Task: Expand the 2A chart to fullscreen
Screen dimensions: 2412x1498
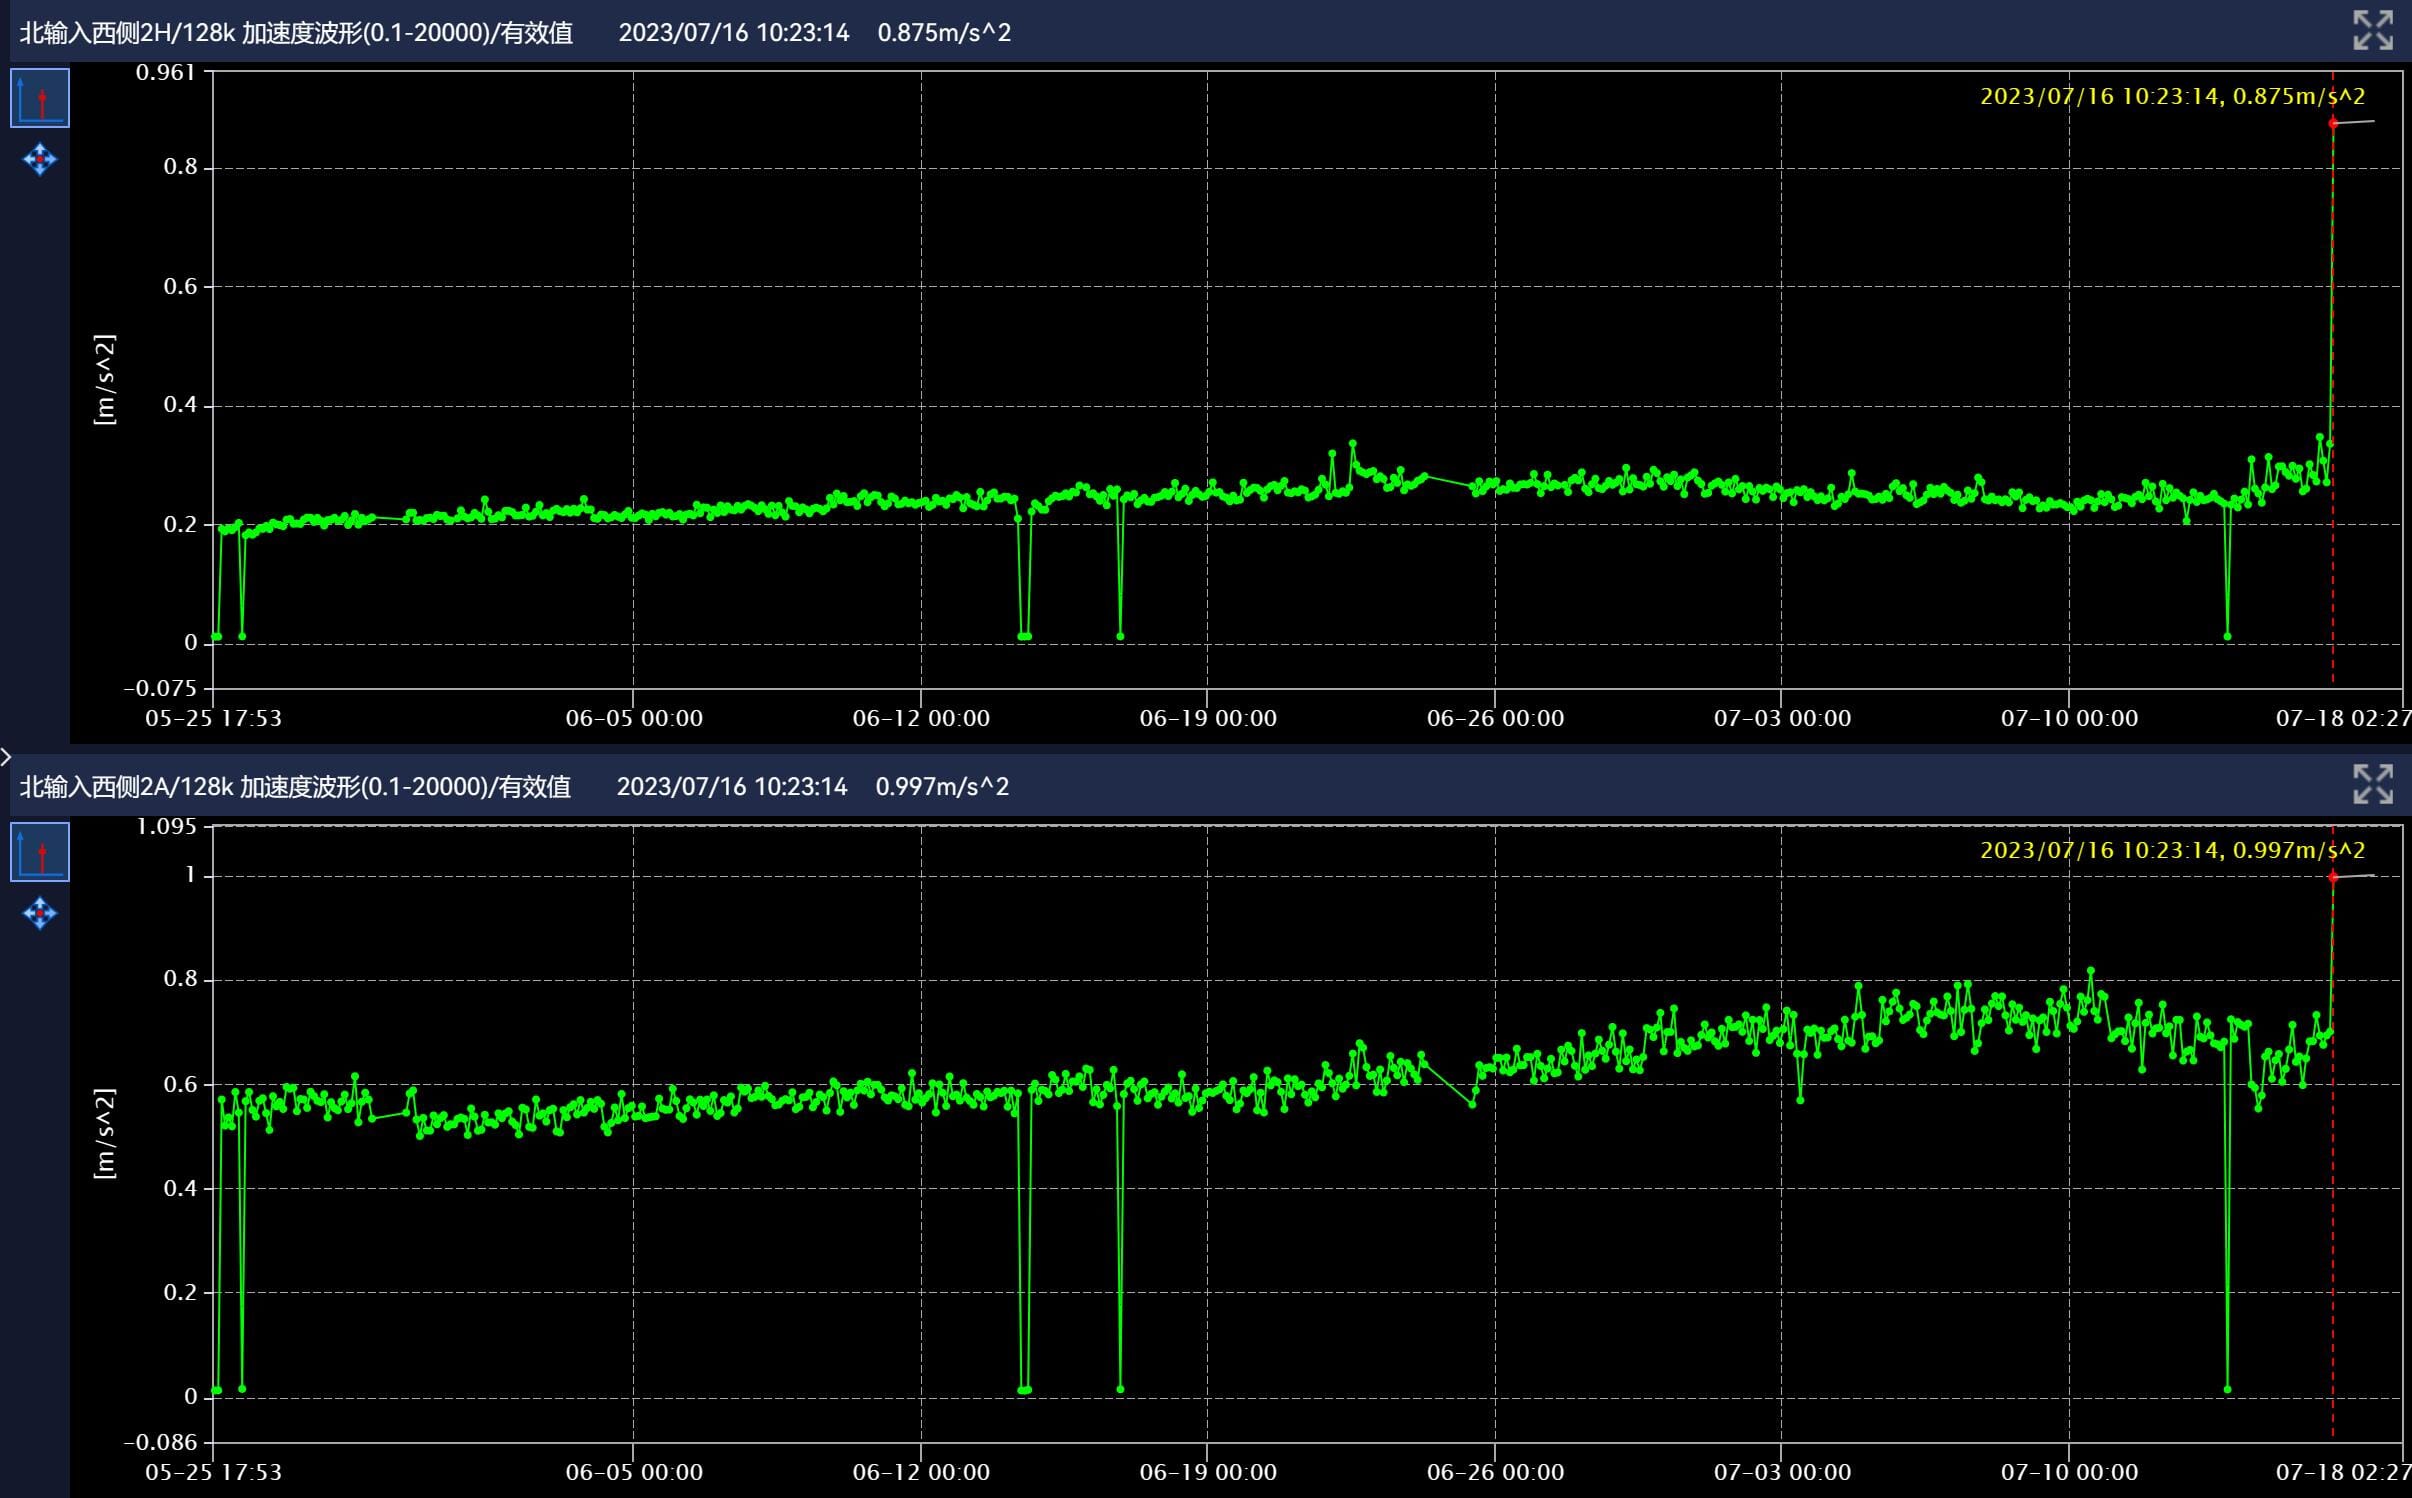Action: [x=2372, y=785]
